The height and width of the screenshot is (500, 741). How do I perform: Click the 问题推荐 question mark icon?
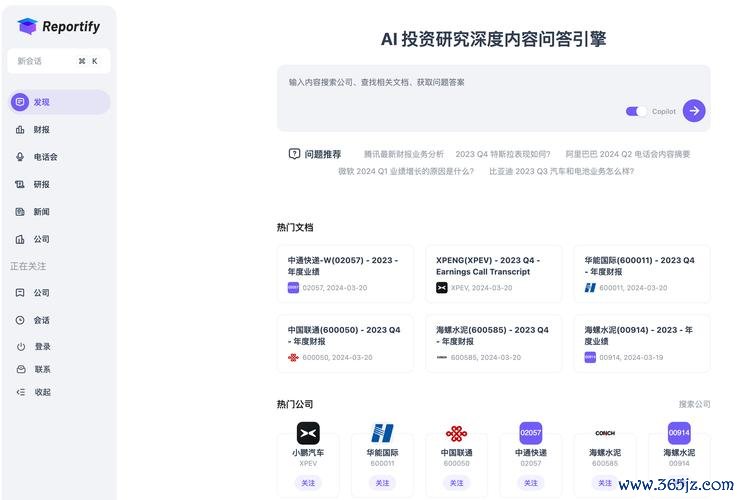coord(294,154)
